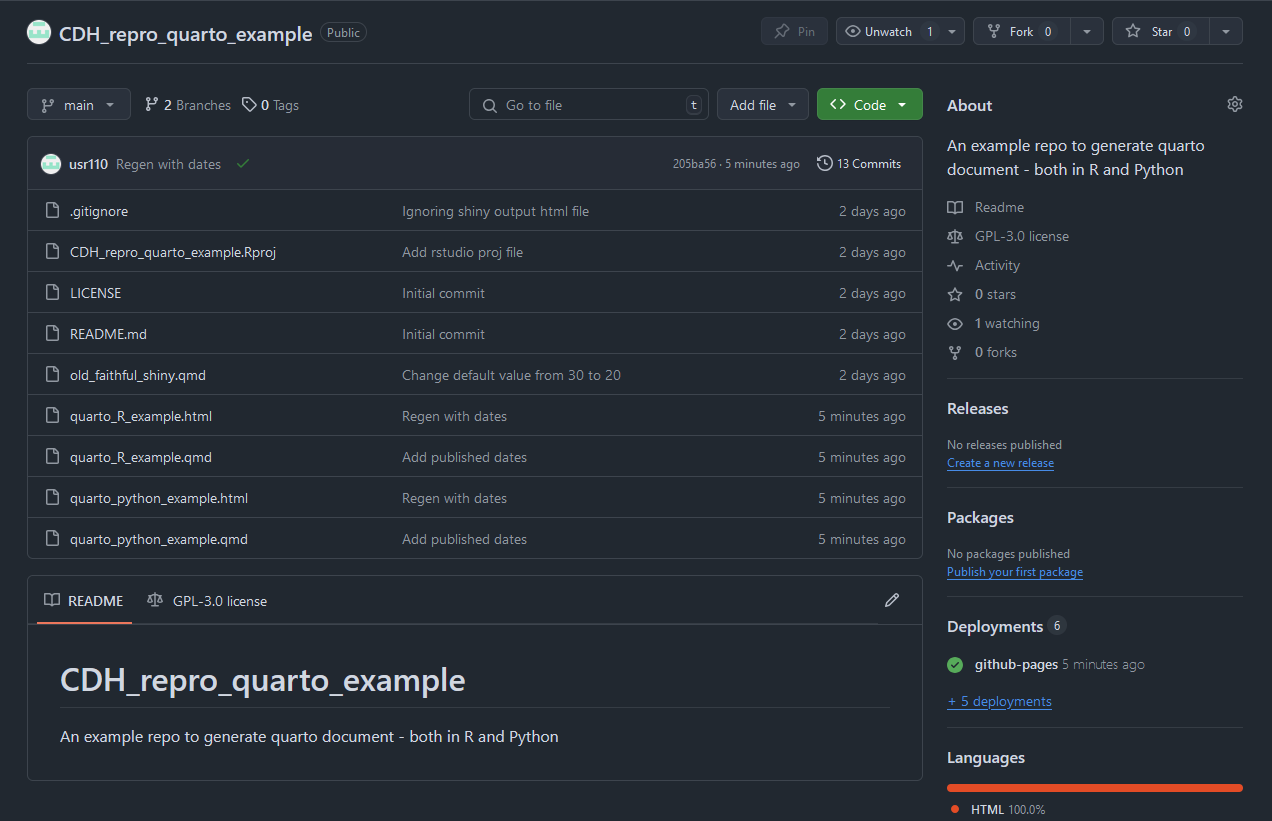Select the README tab
Screen dimensions: 1272x821
84,601
